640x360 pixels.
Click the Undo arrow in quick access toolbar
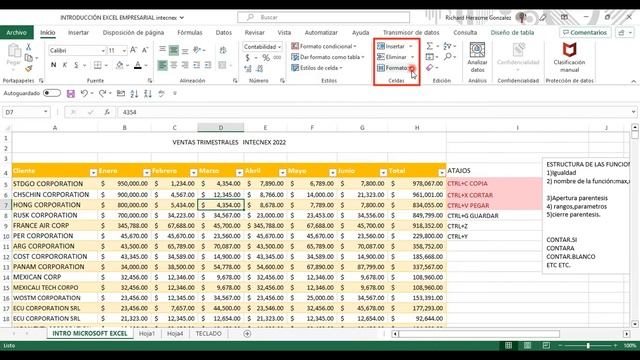(x=84, y=93)
